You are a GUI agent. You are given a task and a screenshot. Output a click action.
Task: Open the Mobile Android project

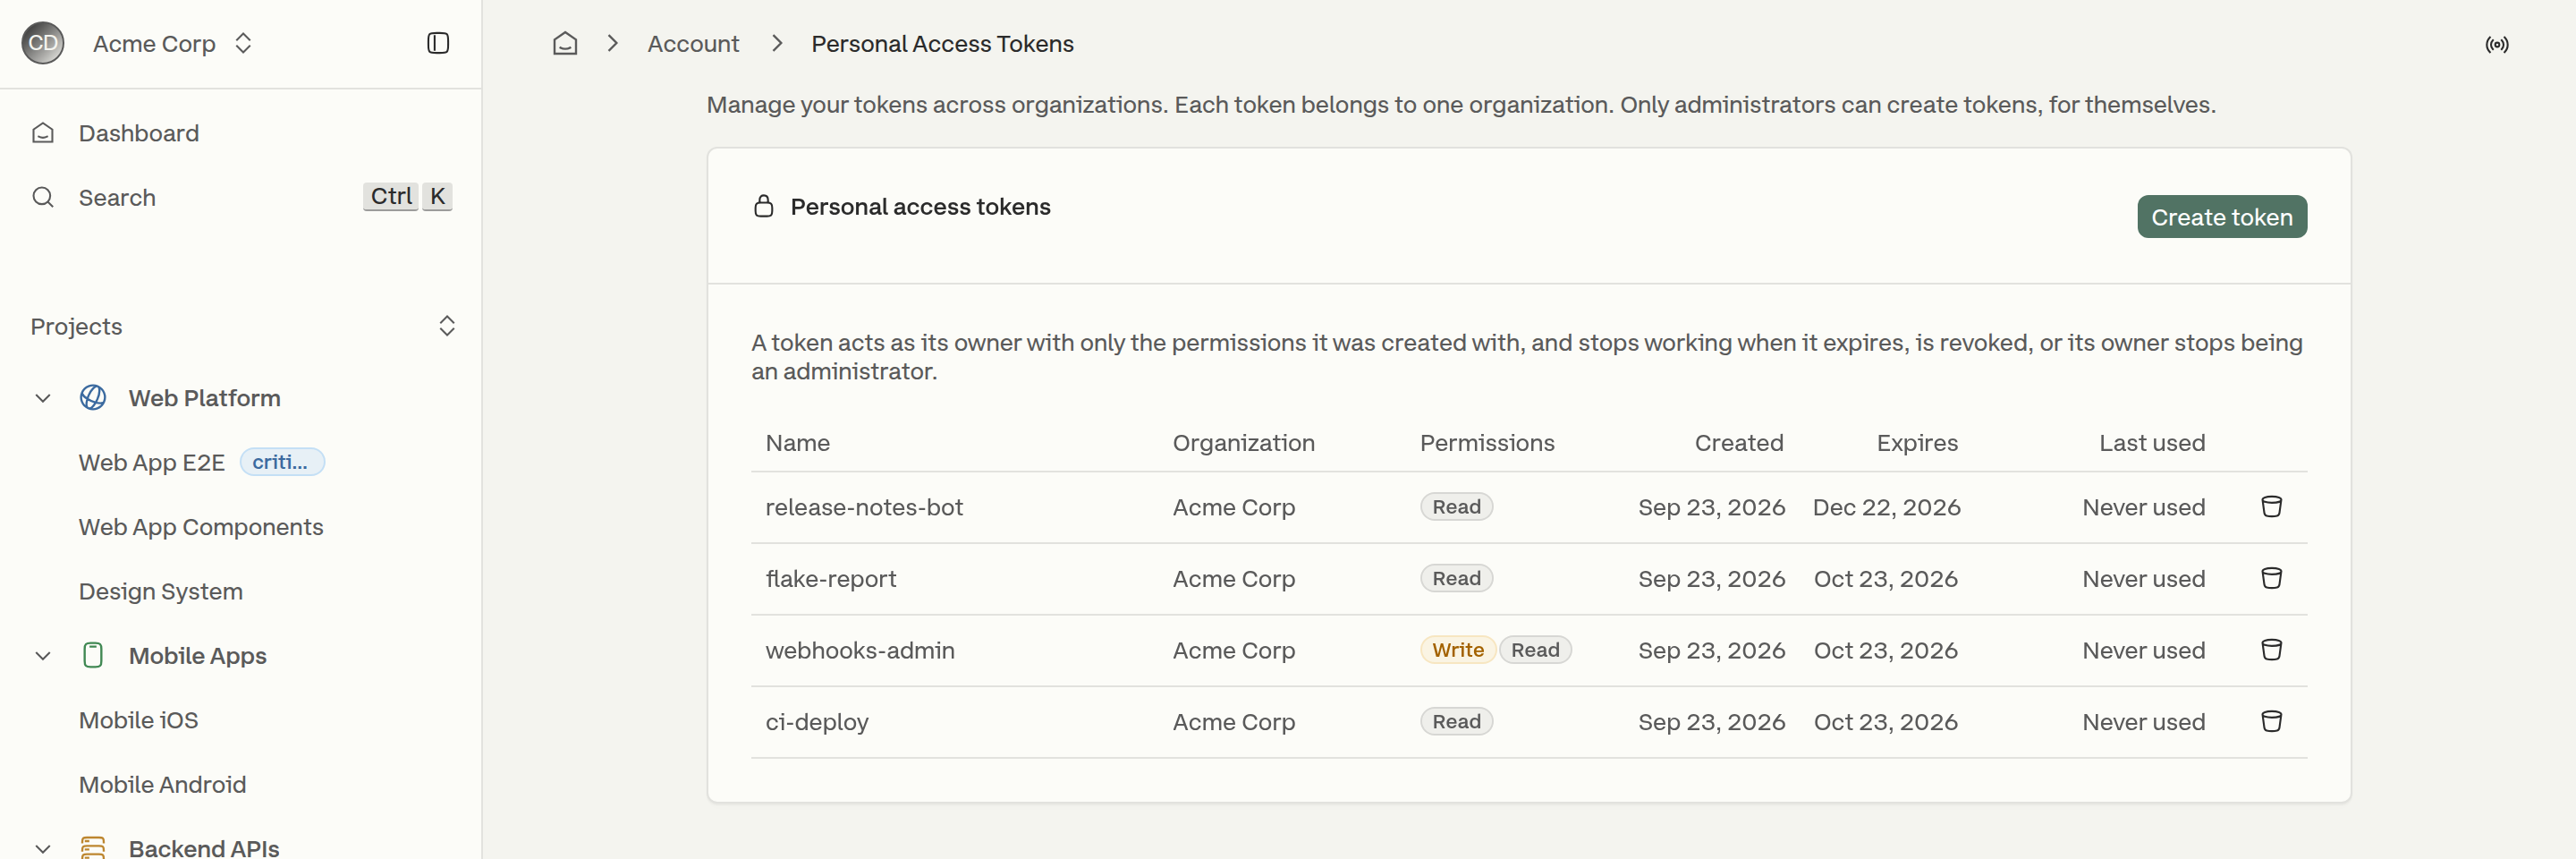[x=163, y=785]
